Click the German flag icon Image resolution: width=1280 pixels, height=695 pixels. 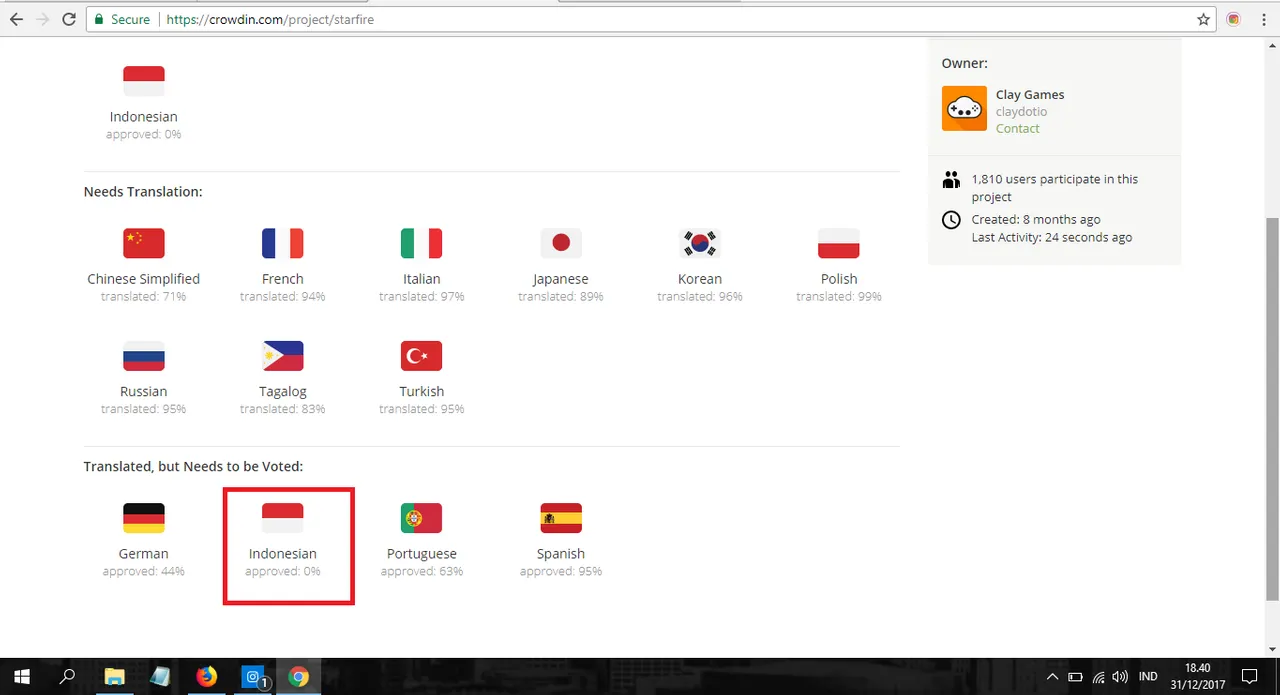tap(144, 518)
